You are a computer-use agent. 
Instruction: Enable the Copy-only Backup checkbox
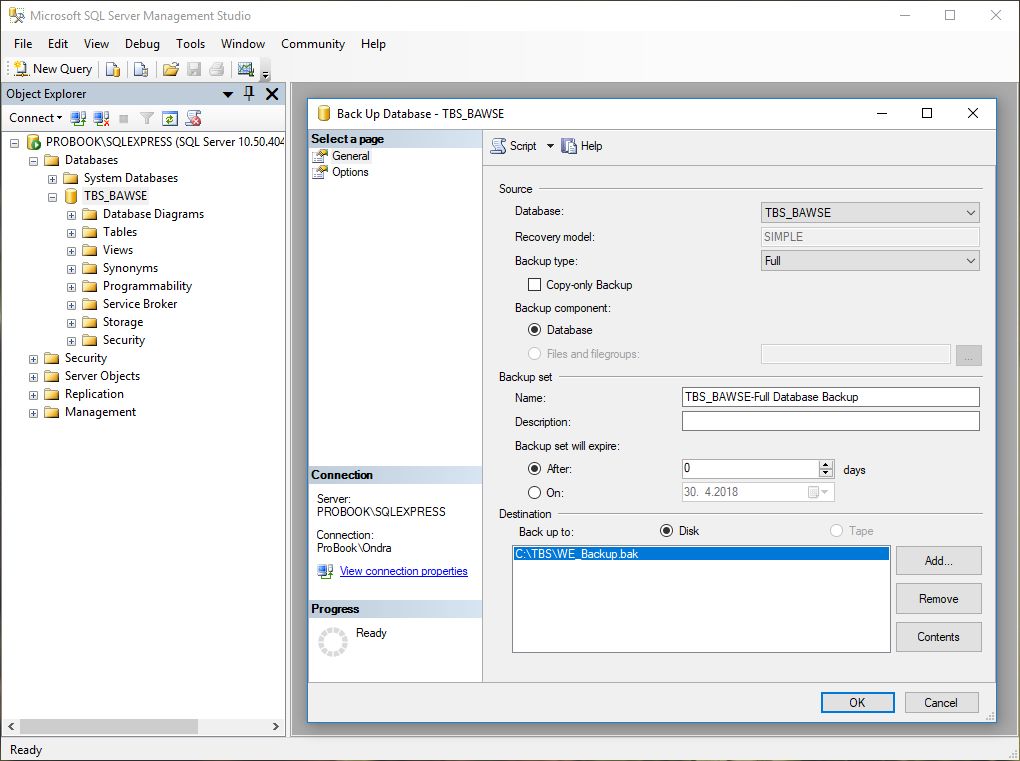pos(534,284)
